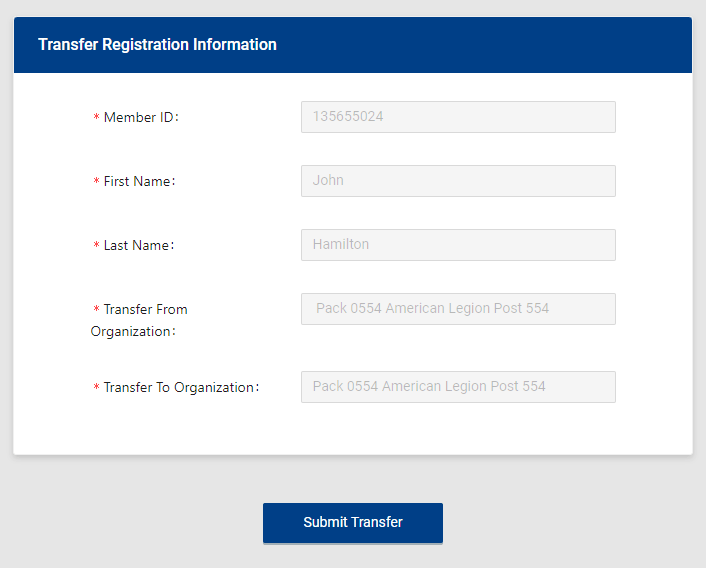Screen dimensions: 706x568
Task: Click the asterisk before Transfer From
Action: coord(96,311)
